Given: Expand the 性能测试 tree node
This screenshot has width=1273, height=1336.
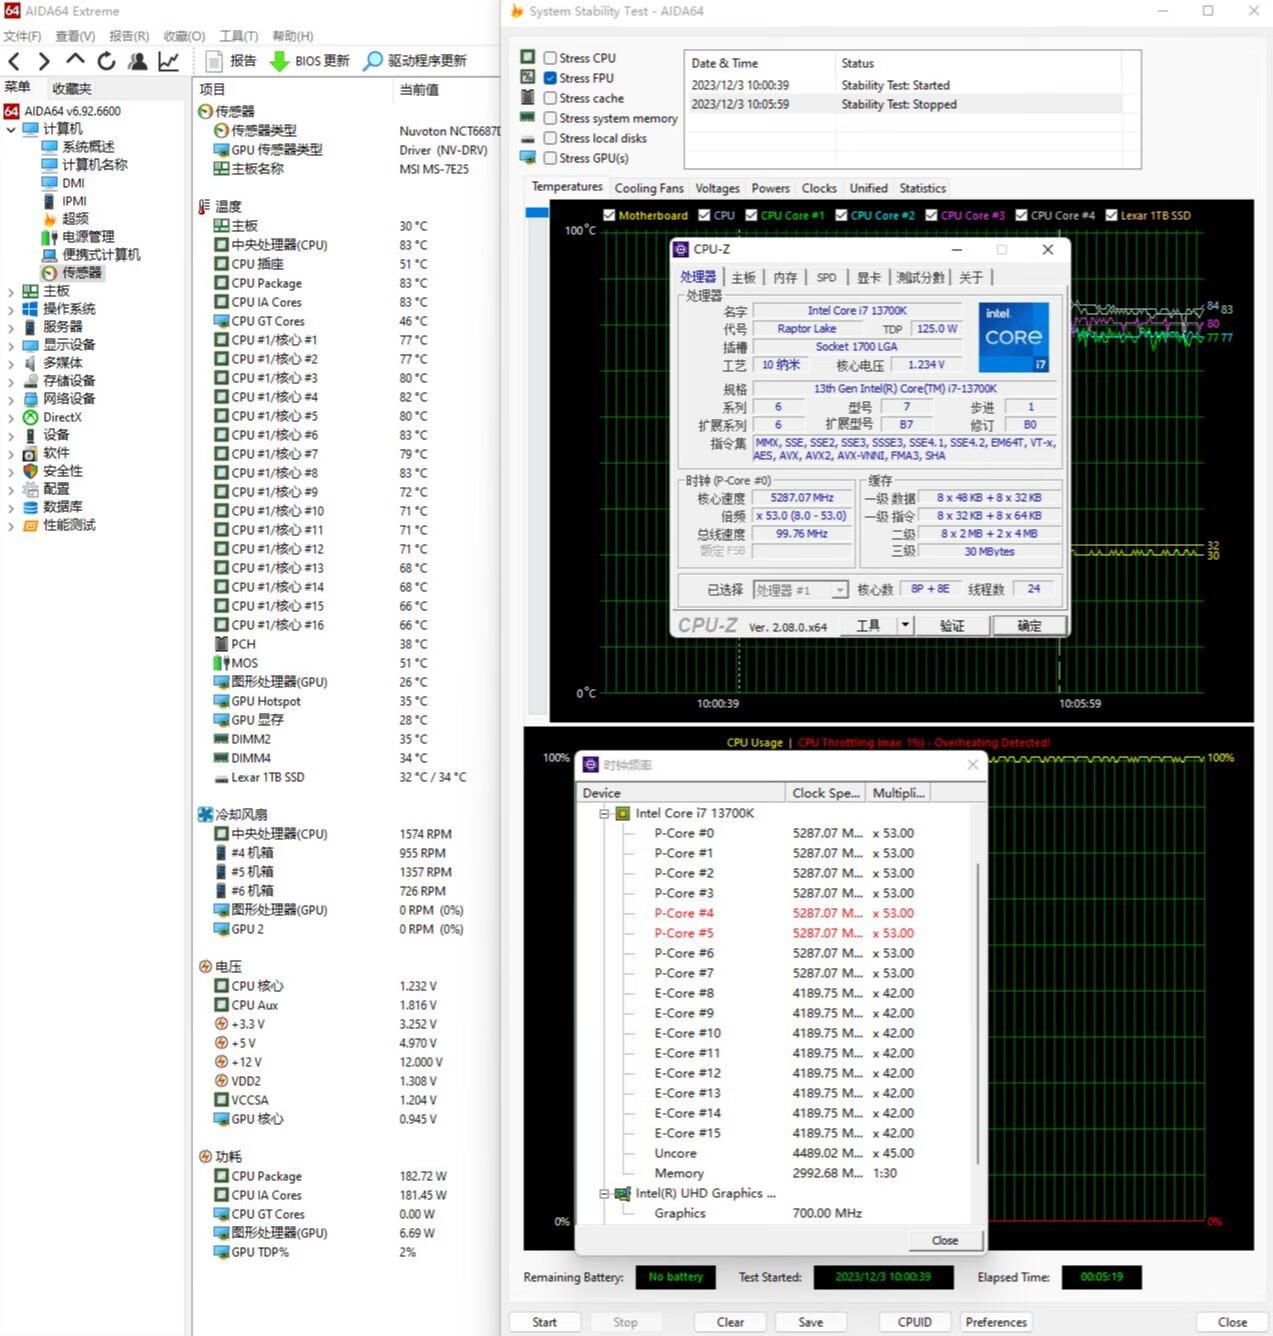Looking at the screenshot, I should (x=11, y=525).
